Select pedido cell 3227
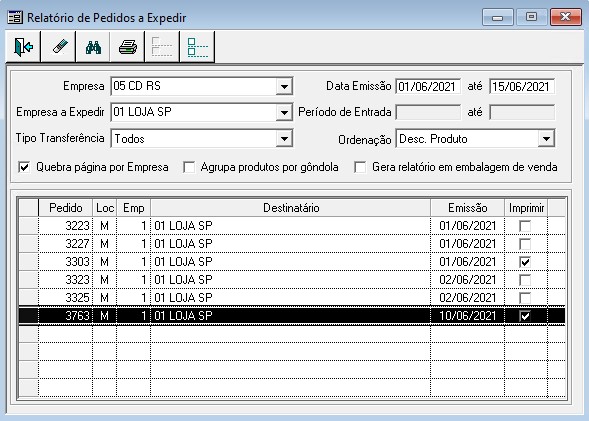This screenshot has width=589, height=421. (65, 244)
